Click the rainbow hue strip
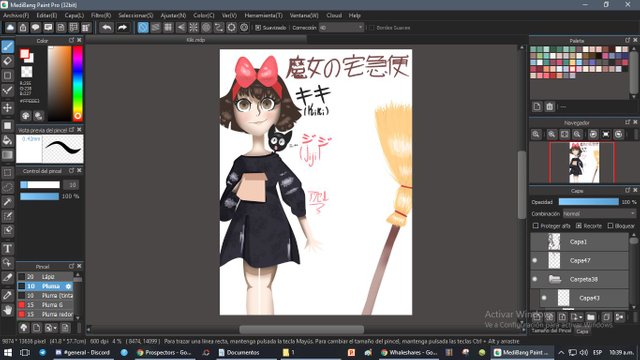This screenshot has width=640, height=360. (78, 83)
